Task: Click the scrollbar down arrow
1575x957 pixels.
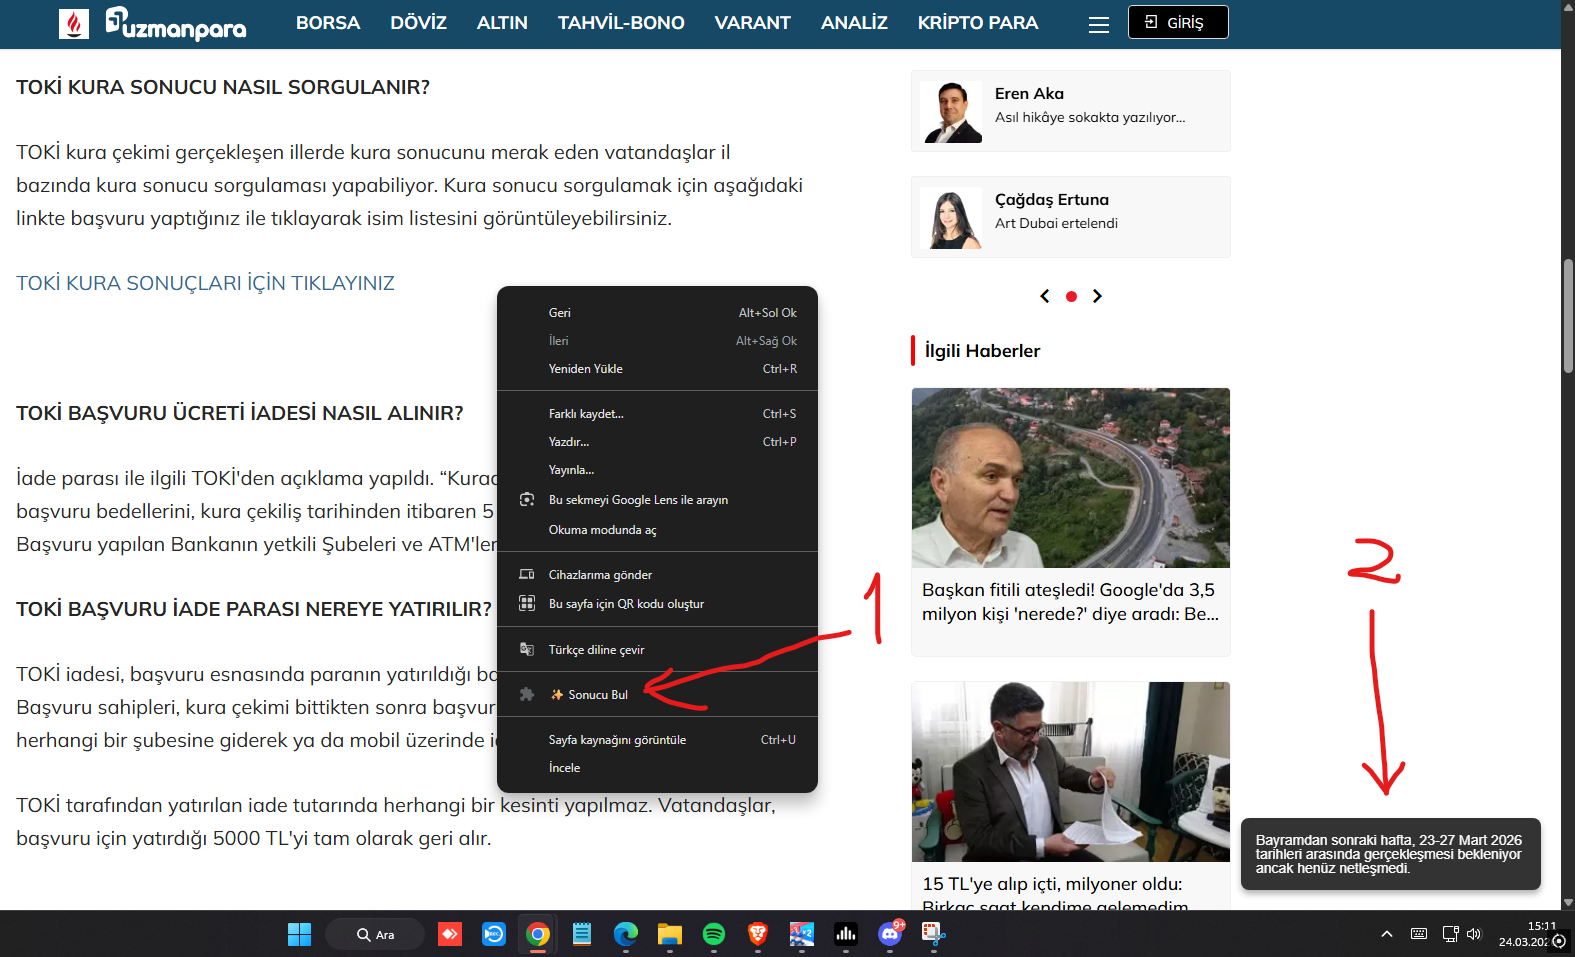Action: pos(1568,902)
